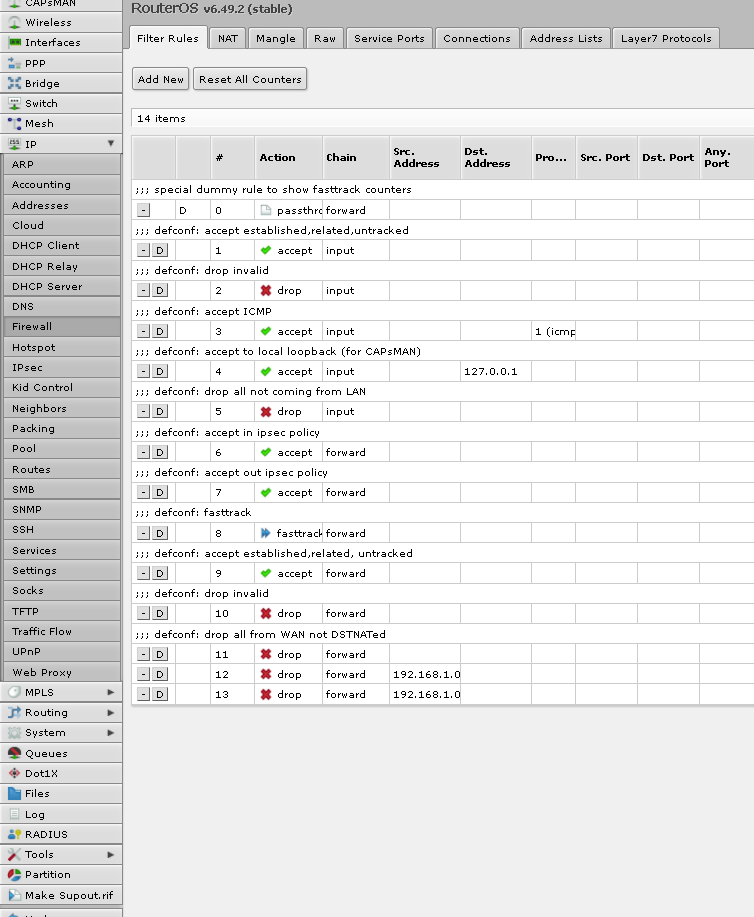Image resolution: width=754 pixels, height=917 pixels.
Task: Sort by Src. Address column header
Action: coord(425,157)
